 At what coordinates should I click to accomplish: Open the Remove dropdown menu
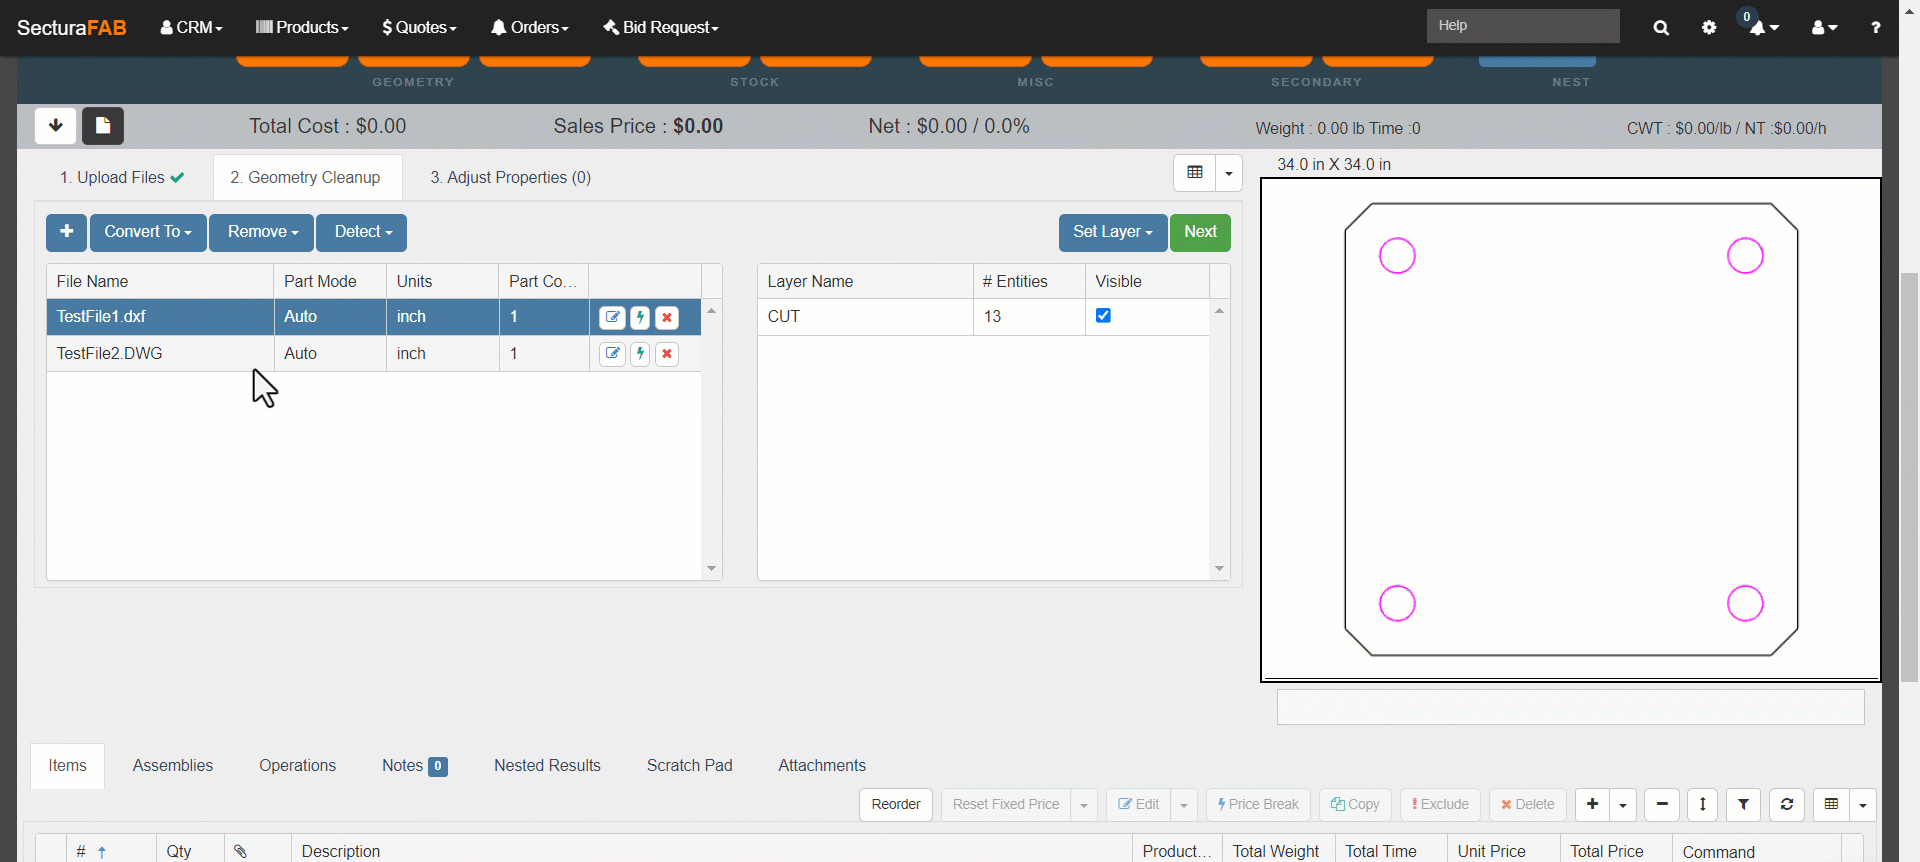point(262,232)
